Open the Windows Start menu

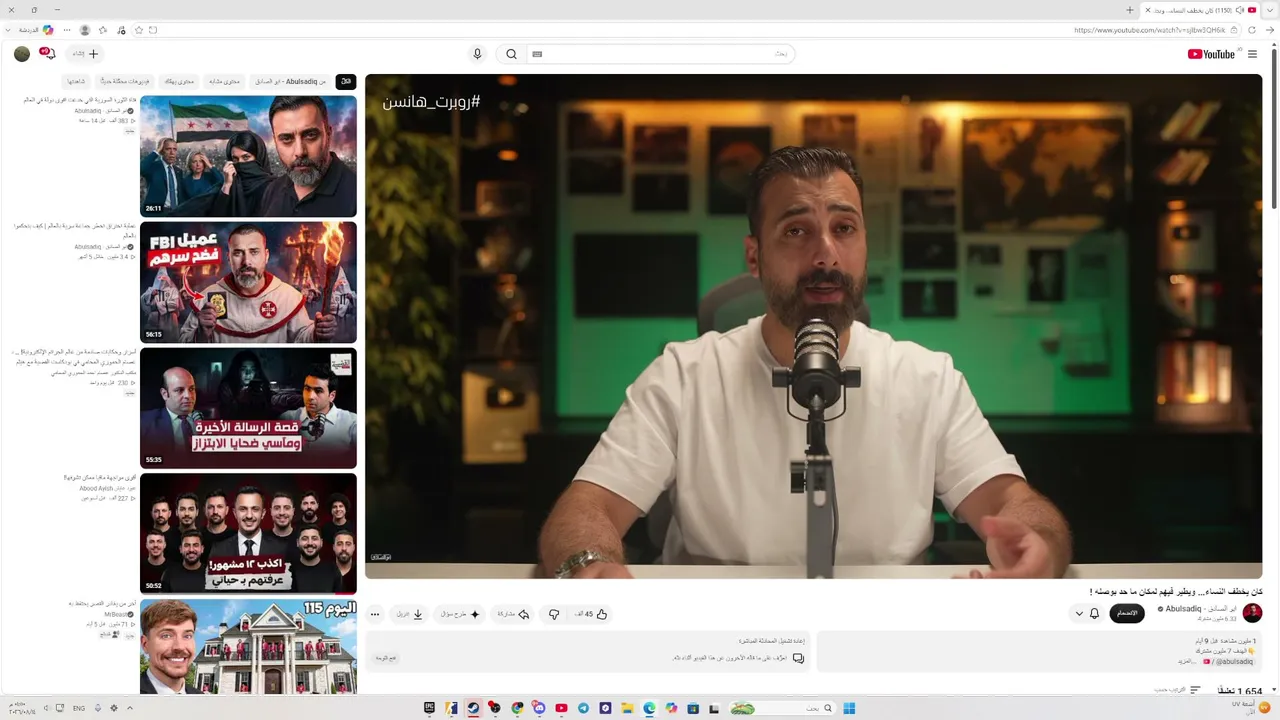point(849,708)
